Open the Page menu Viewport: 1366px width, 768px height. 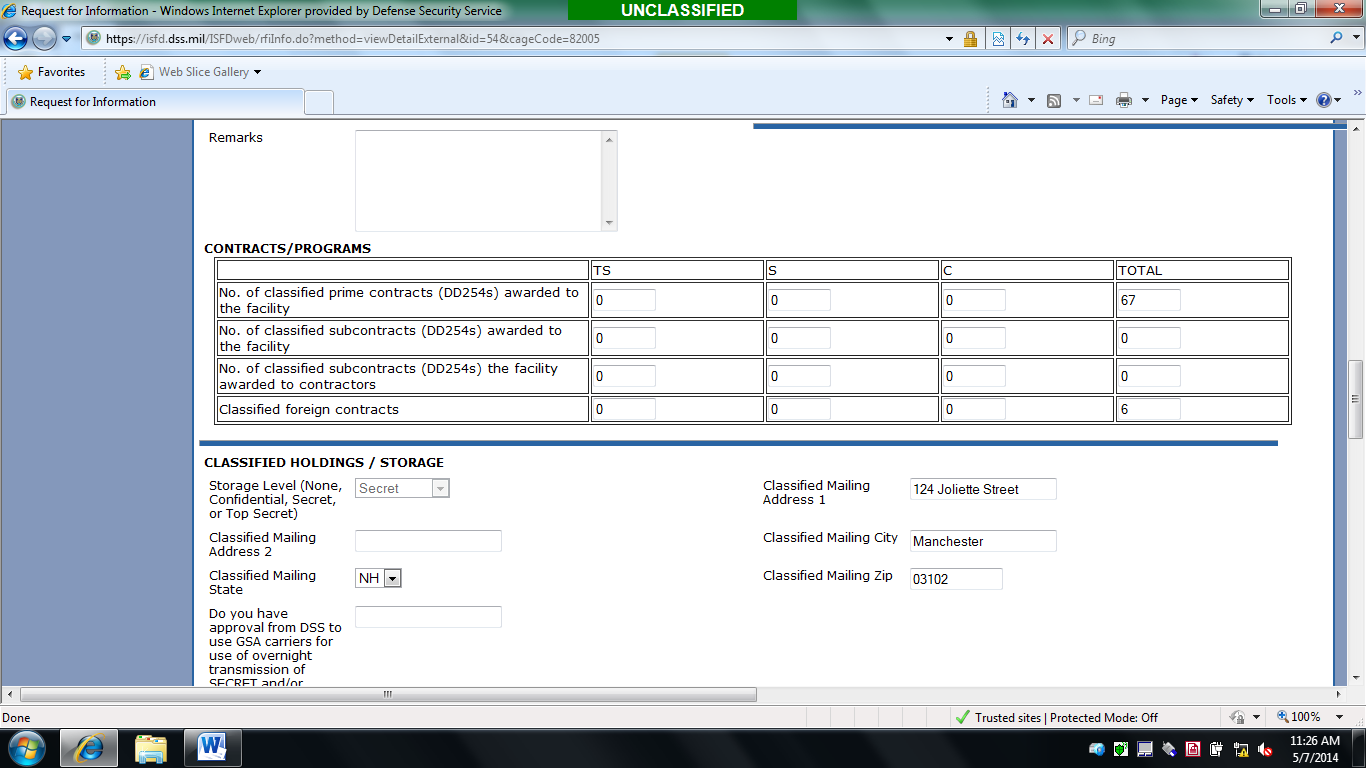click(x=1179, y=100)
